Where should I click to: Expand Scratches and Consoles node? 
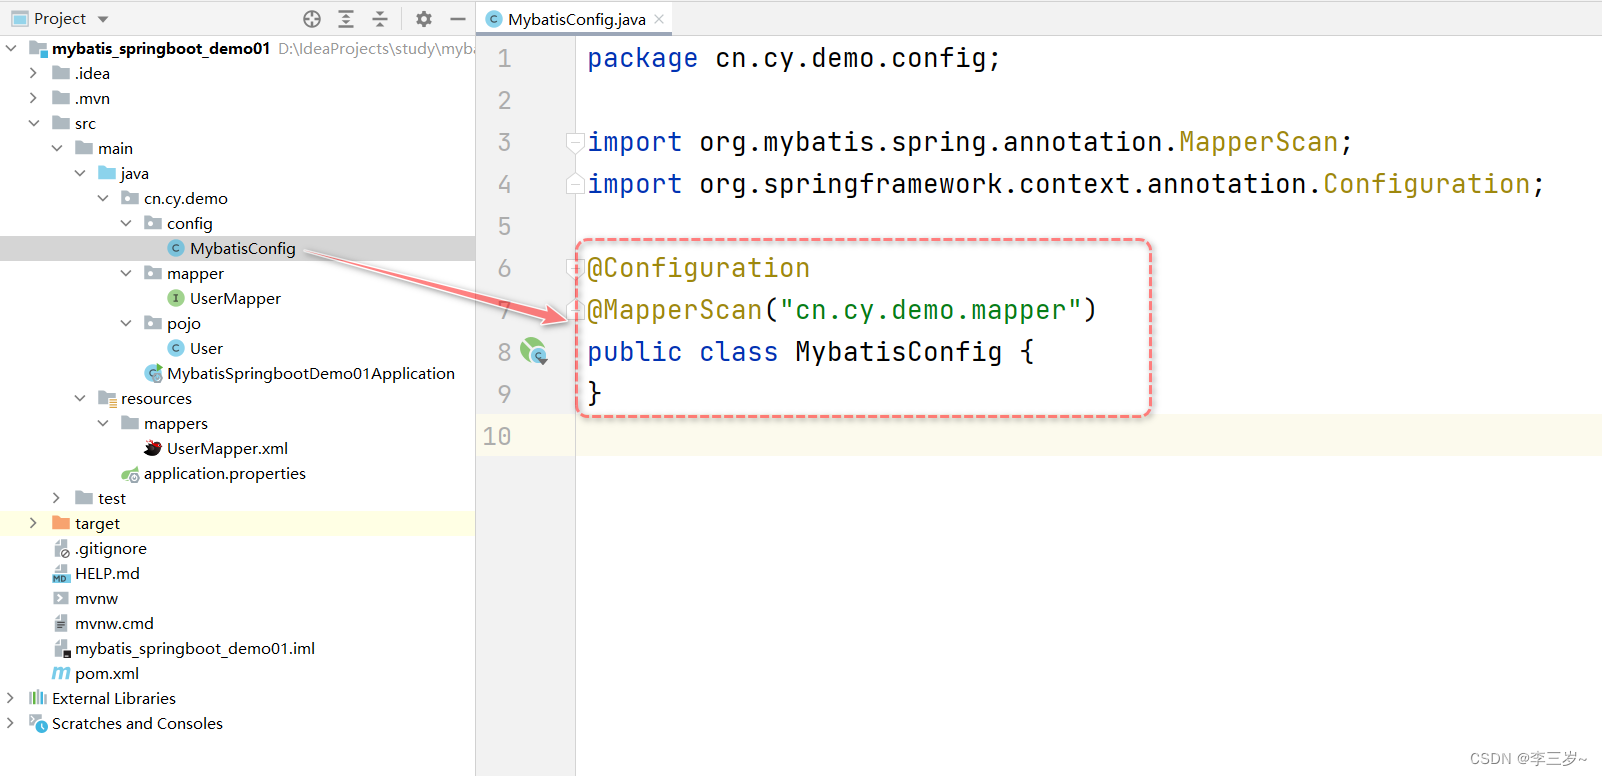click(11, 723)
